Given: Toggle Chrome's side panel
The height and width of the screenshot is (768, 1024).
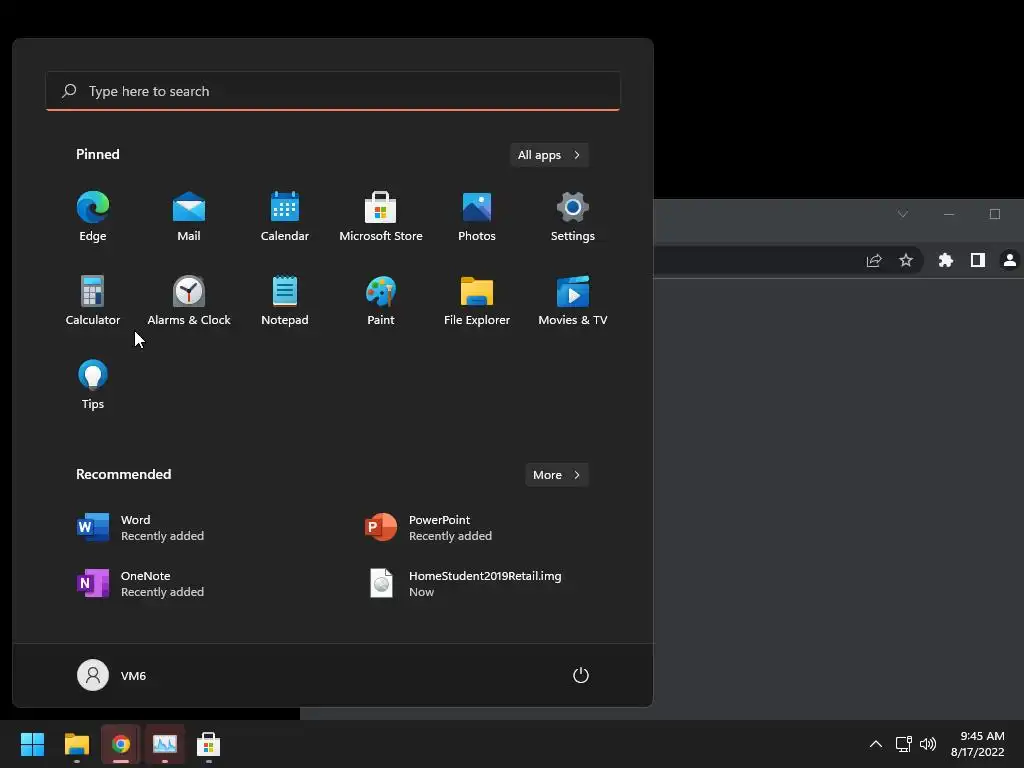Looking at the screenshot, I should 978,261.
